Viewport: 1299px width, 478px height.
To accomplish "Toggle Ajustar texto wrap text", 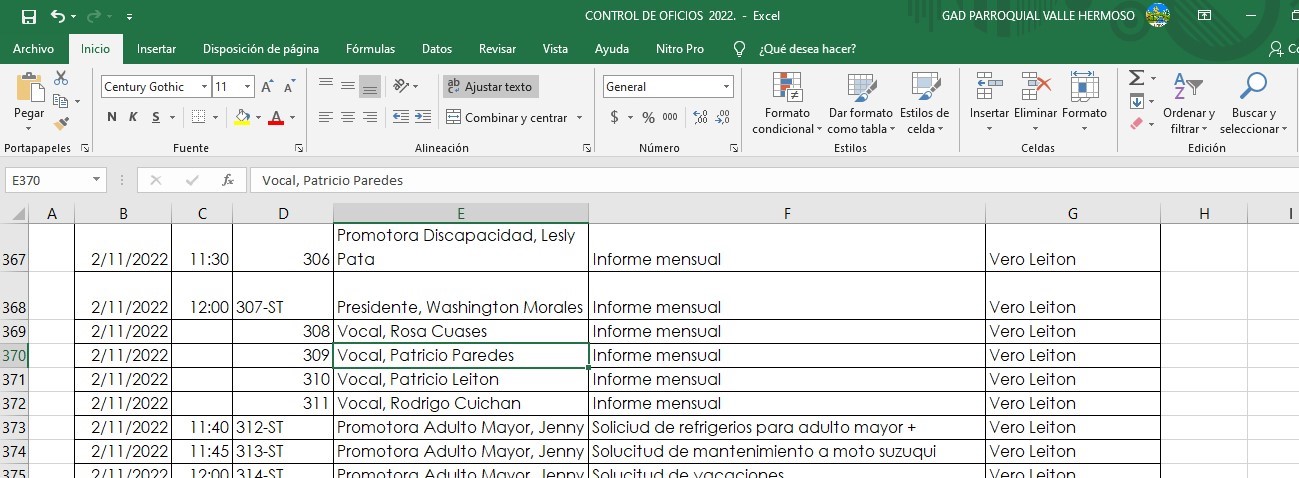I will pos(490,87).
